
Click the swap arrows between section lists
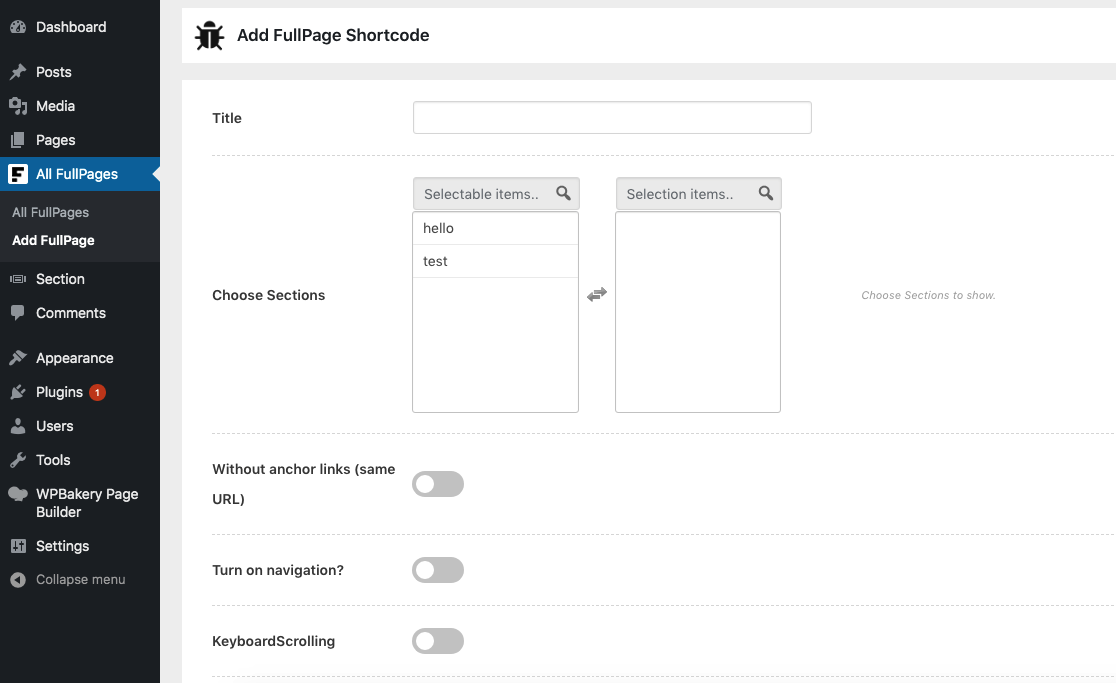coord(596,295)
